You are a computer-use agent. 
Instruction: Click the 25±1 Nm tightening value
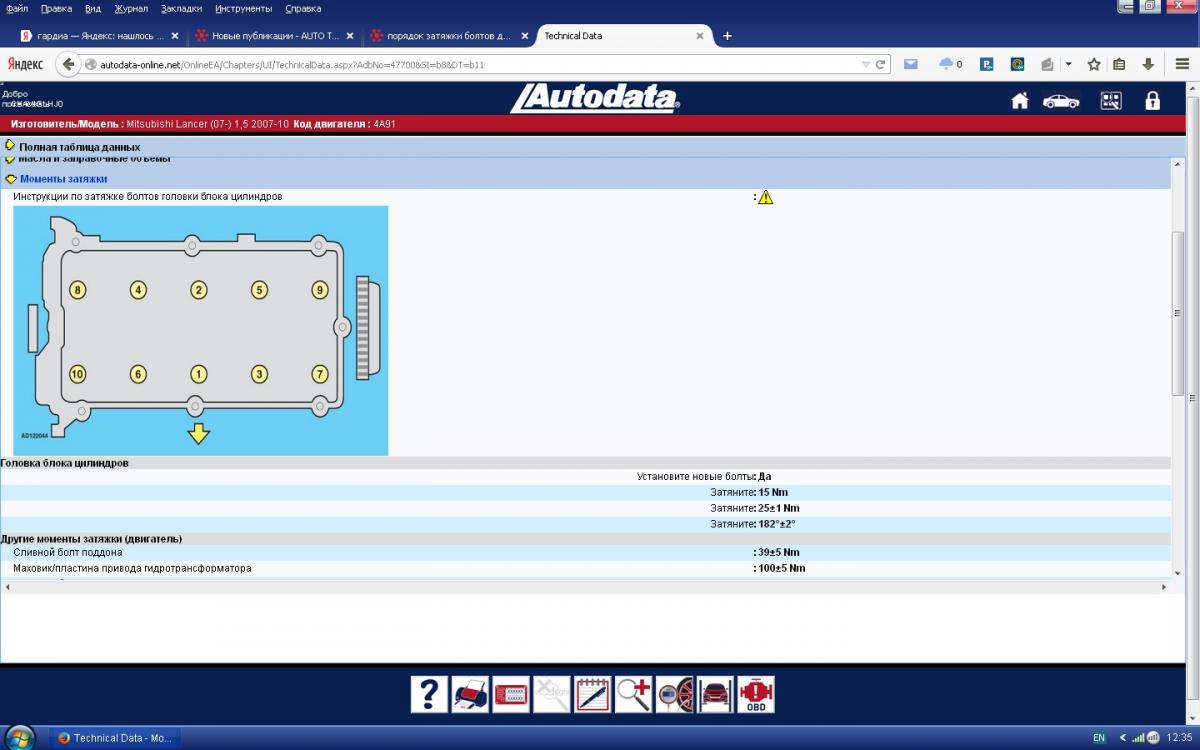779,508
